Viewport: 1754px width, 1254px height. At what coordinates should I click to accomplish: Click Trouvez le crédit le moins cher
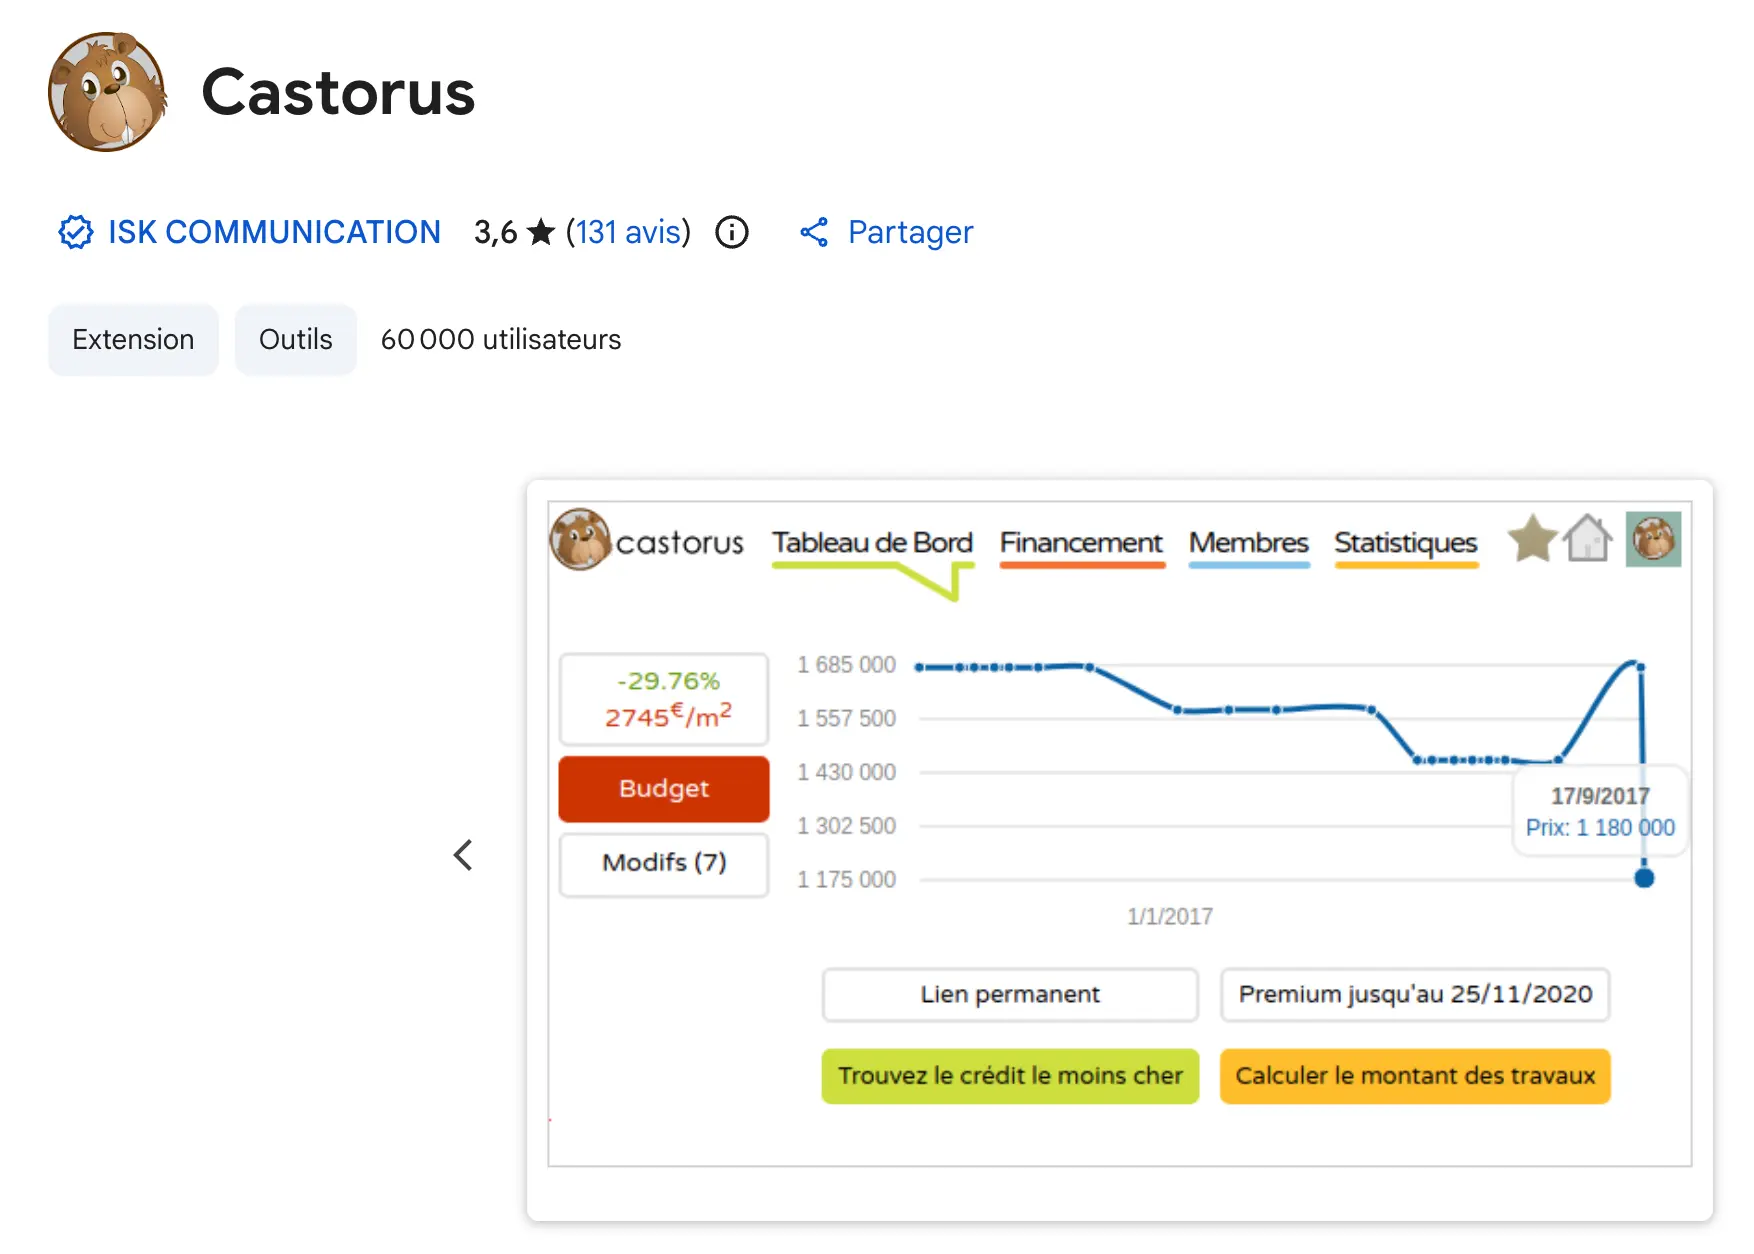coord(1010,1076)
